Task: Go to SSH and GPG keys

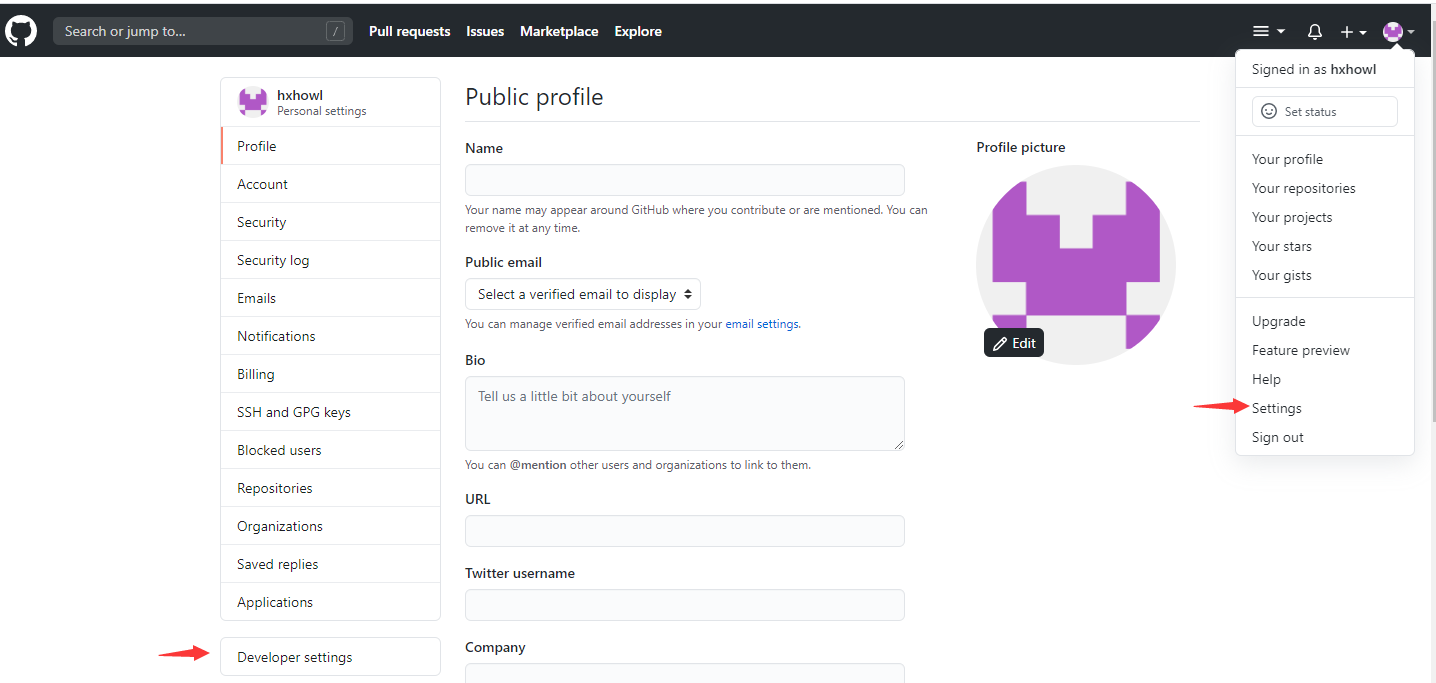Action: [x=294, y=412]
